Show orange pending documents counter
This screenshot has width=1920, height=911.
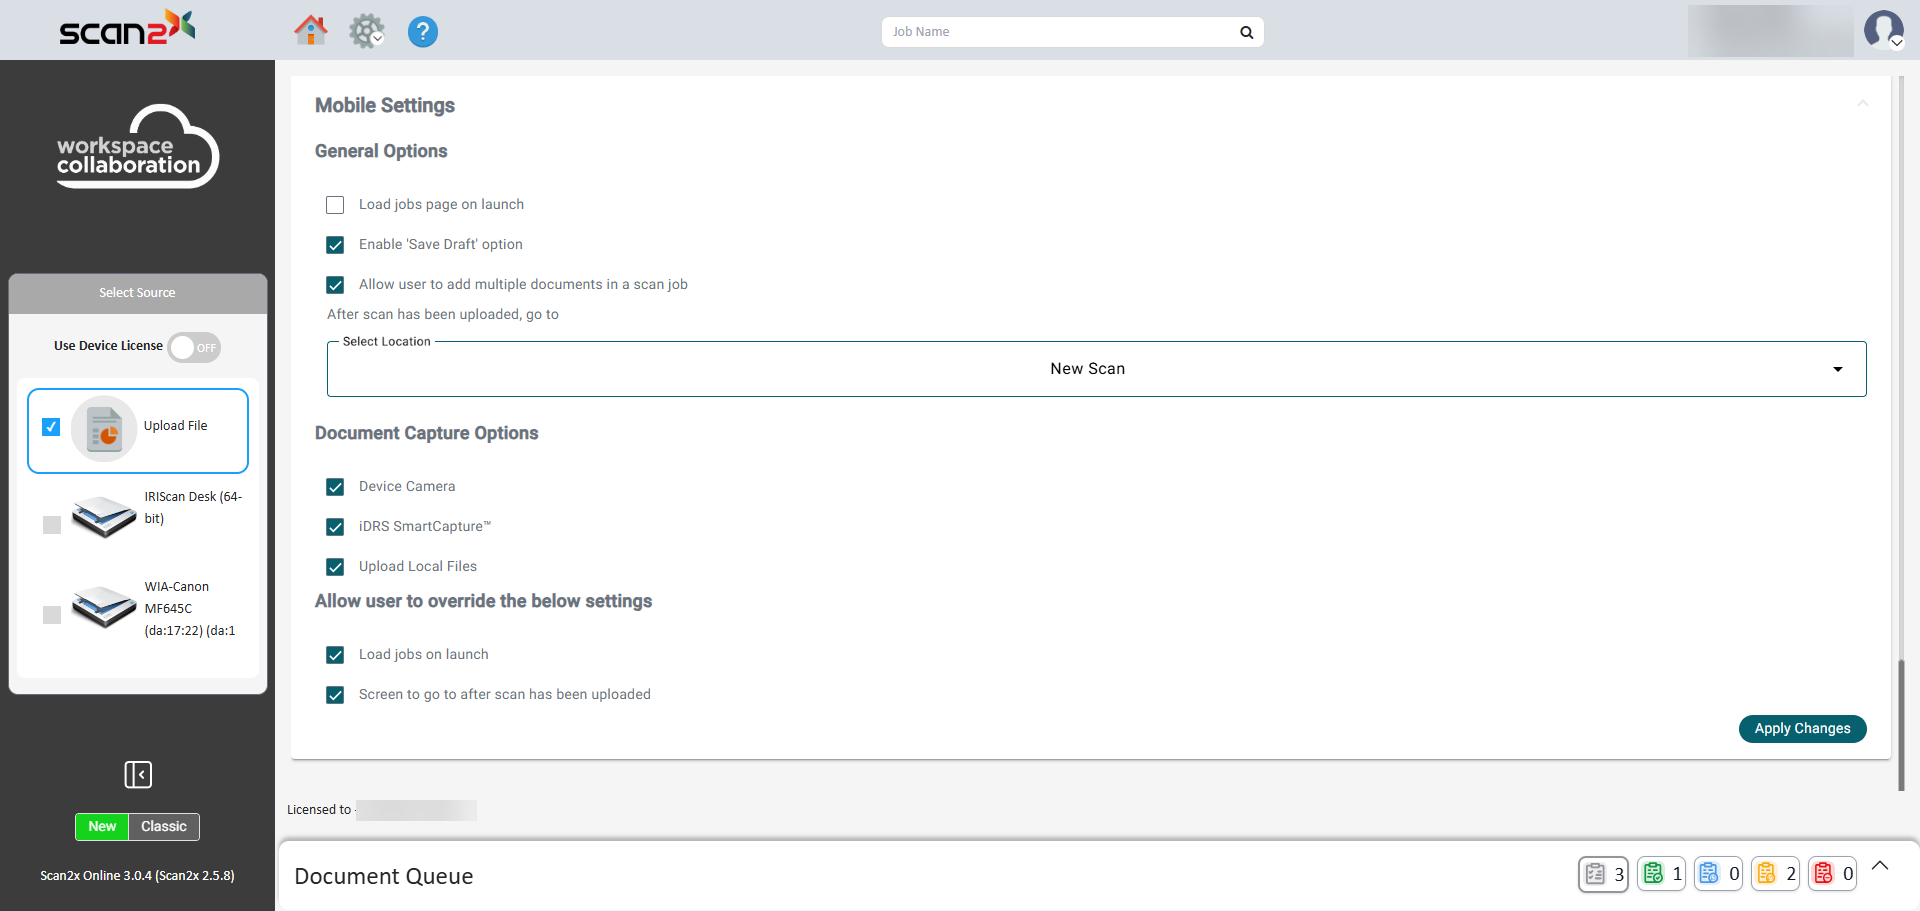[1775, 874]
